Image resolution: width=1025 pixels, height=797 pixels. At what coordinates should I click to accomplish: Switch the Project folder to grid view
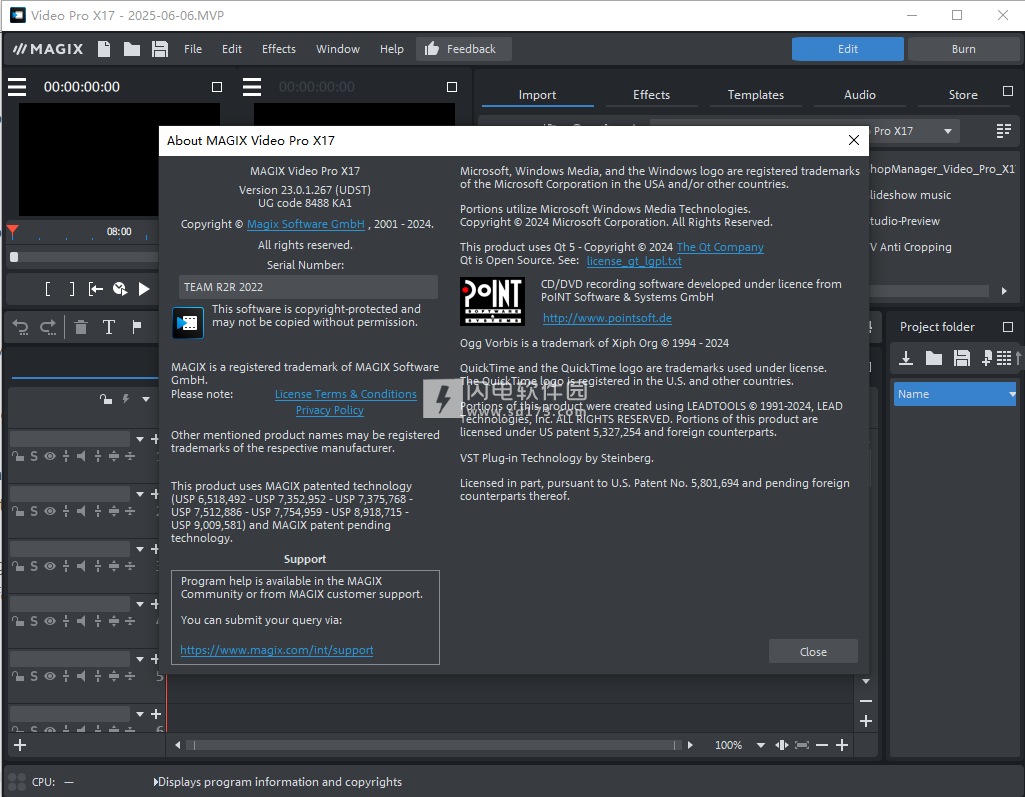[1004, 358]
